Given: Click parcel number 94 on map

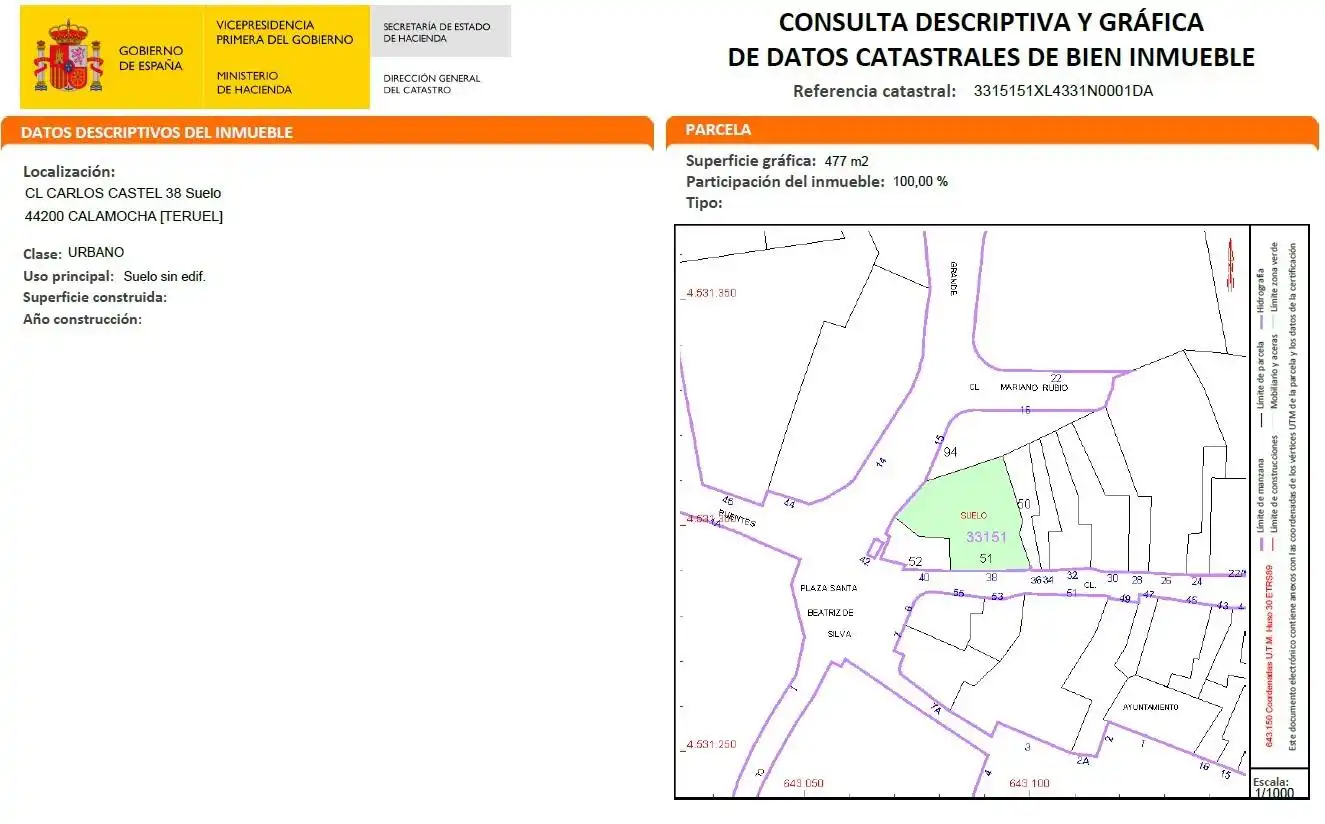Looking at the screenshot, I should (950, 452).
